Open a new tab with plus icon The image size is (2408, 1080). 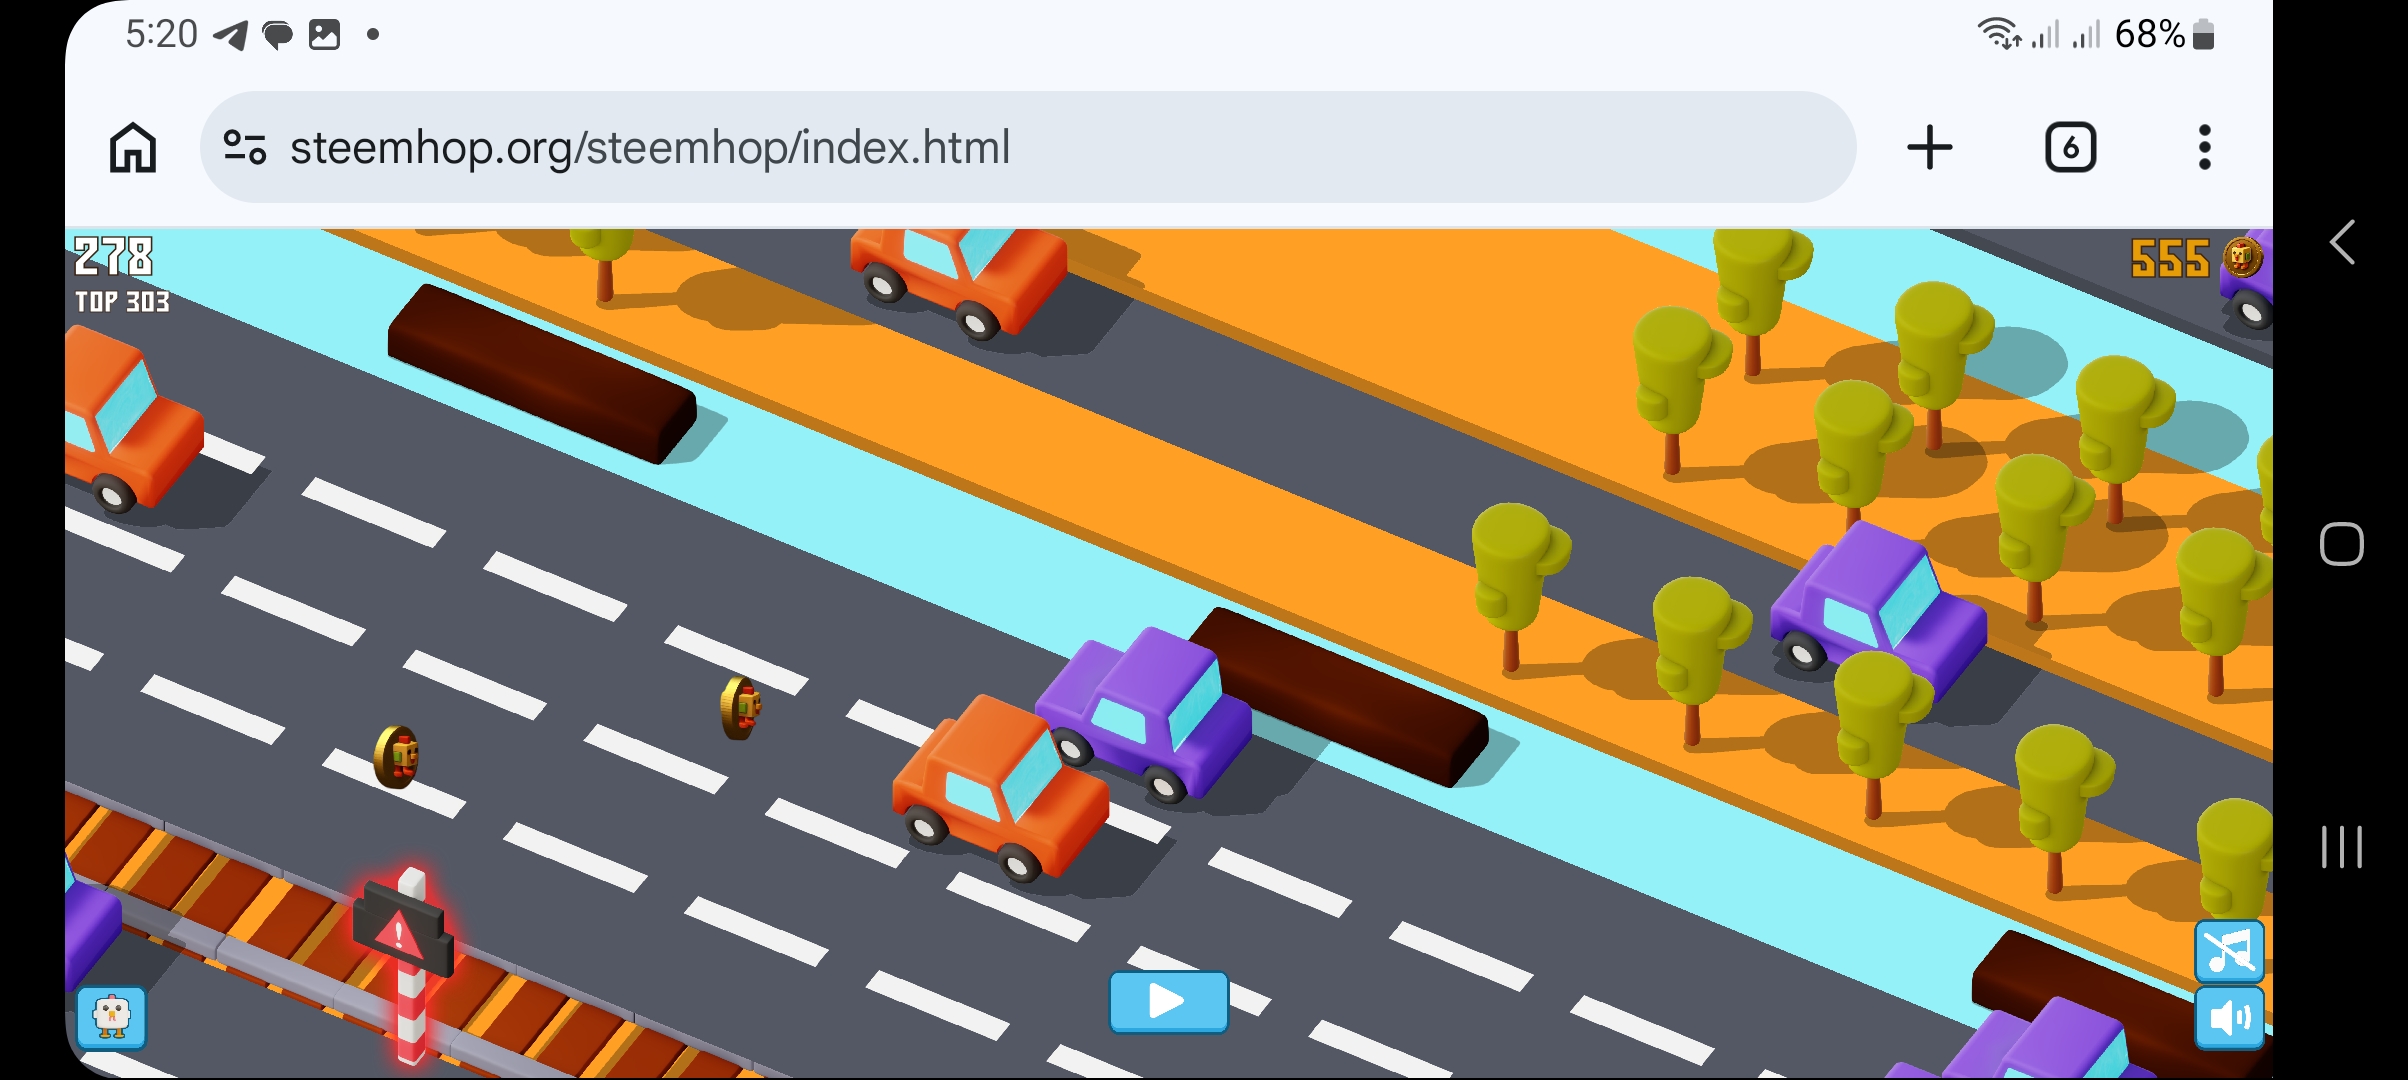coord(1929,148)
